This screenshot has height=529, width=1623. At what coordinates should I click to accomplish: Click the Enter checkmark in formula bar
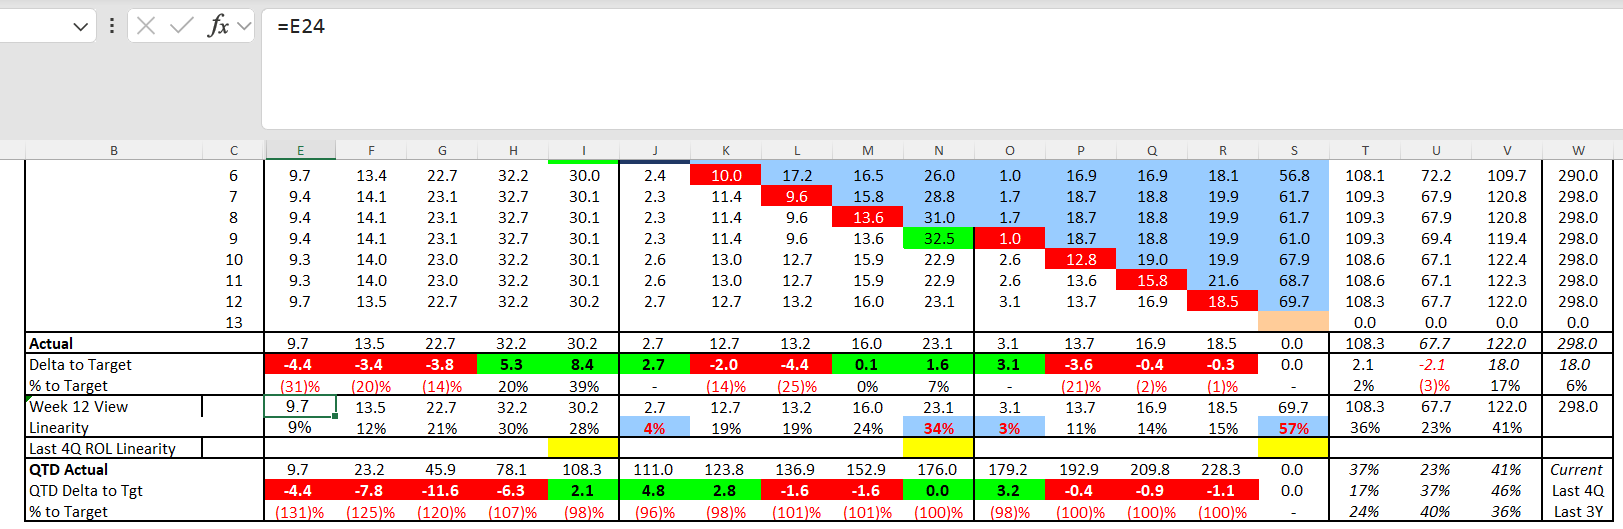coord(182,26)
